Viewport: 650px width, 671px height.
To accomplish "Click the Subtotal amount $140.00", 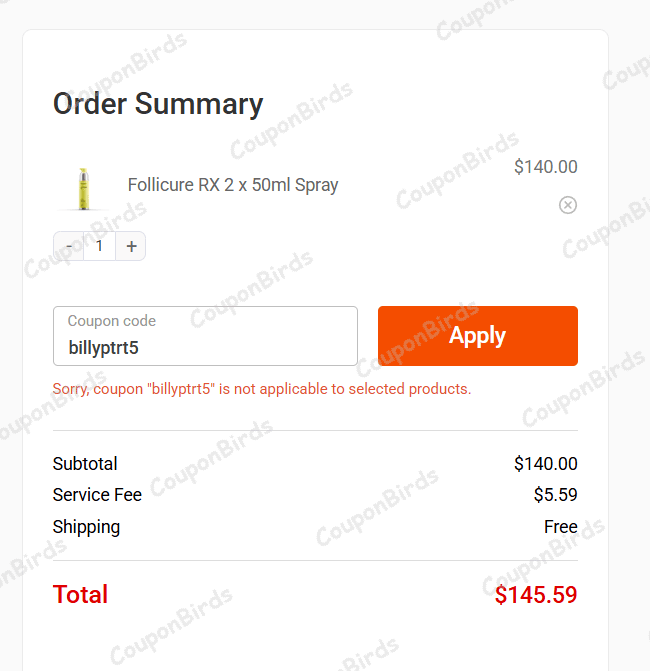I will click(545, 464).
